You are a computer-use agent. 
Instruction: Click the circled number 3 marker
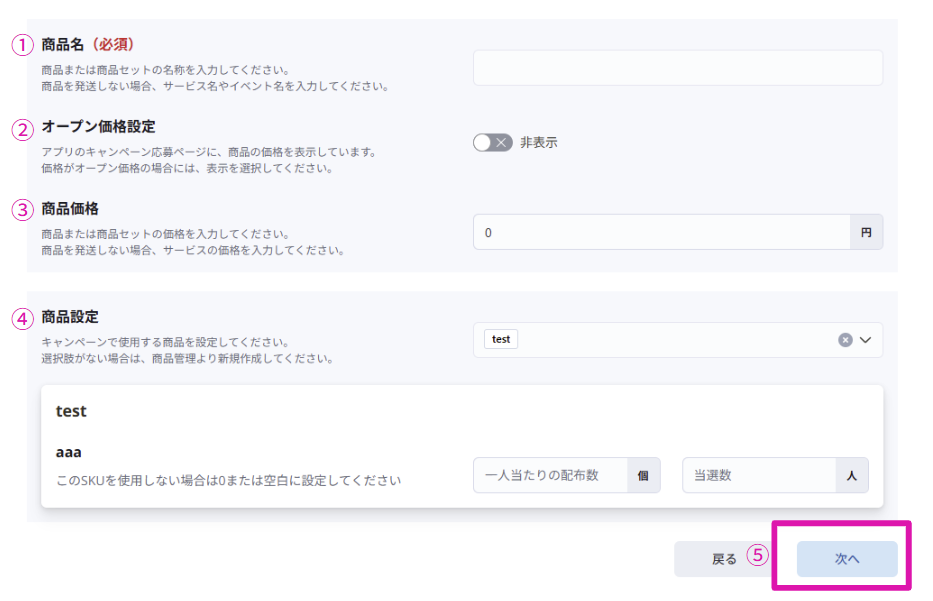(x=22, y=211)
